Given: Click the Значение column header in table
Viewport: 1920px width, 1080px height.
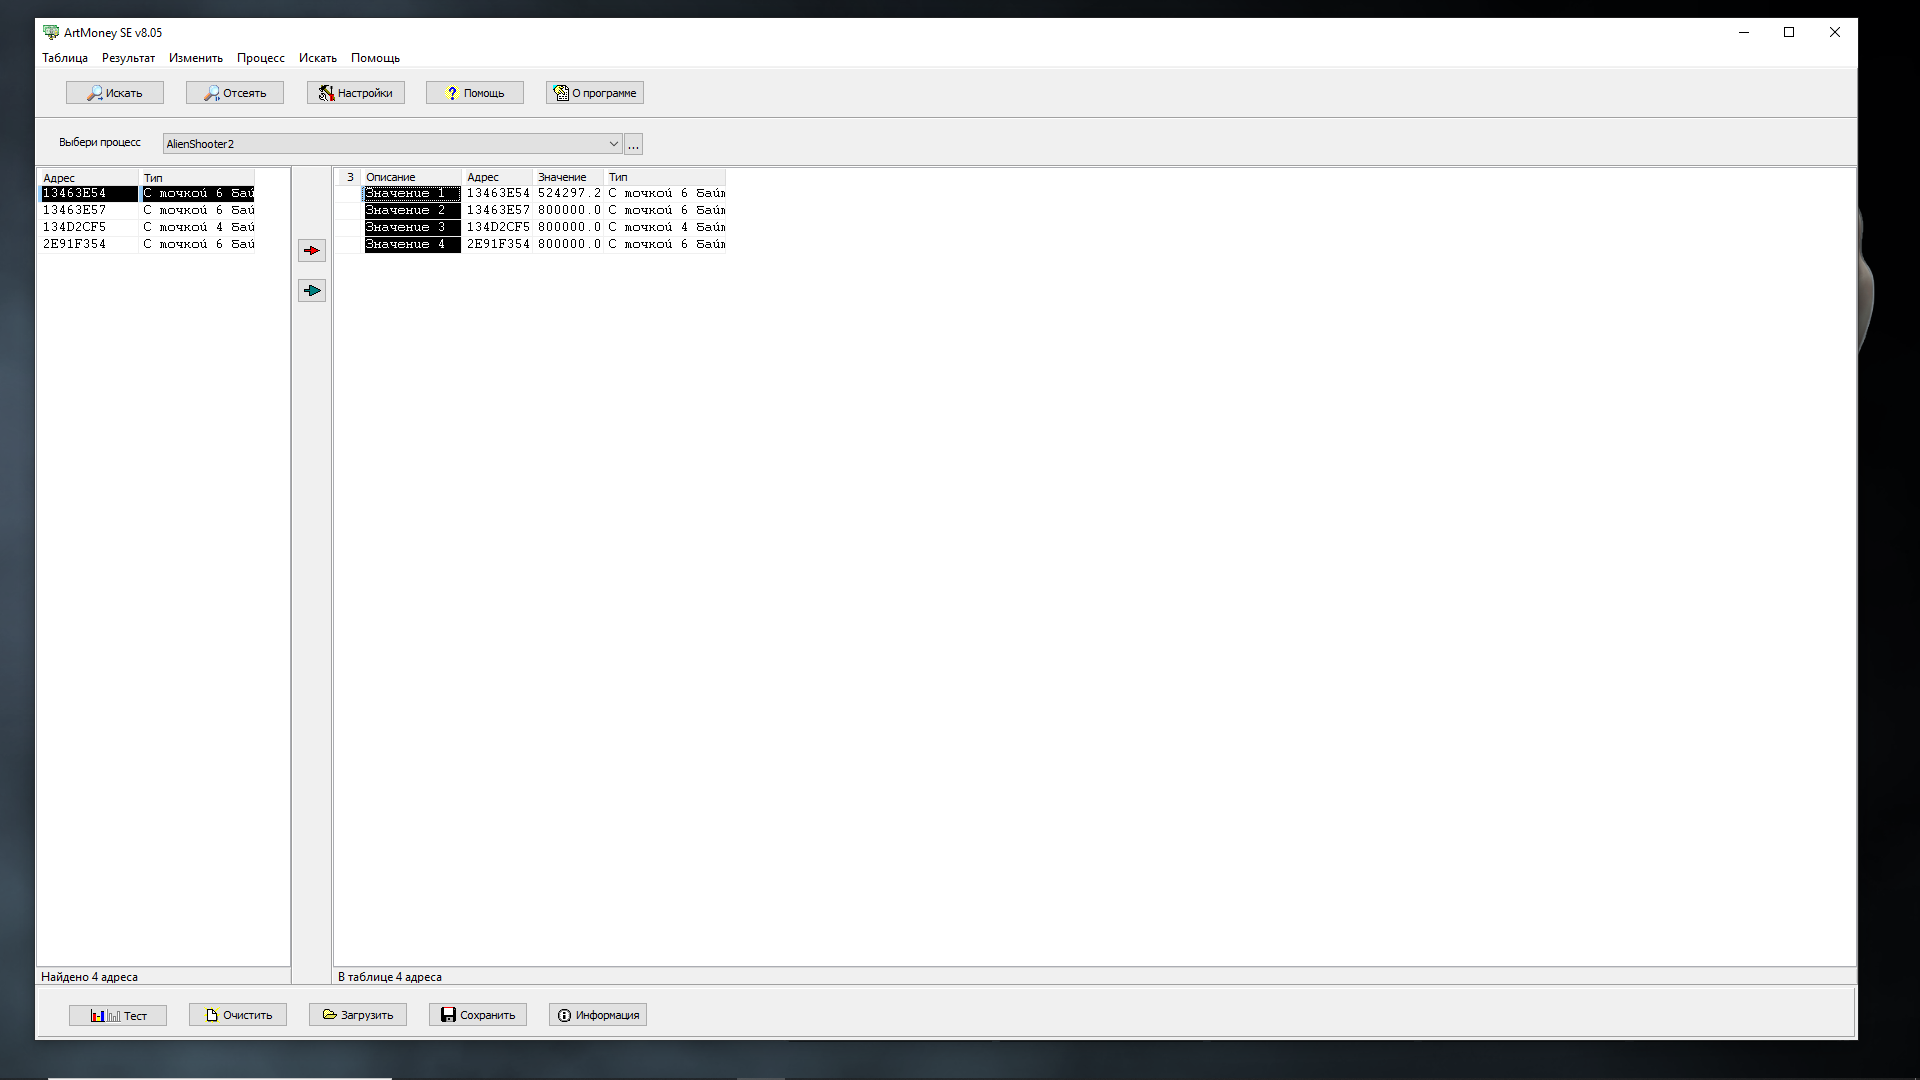Looking at the screenshot, I should pyautogui.click(x=562, y=177).
